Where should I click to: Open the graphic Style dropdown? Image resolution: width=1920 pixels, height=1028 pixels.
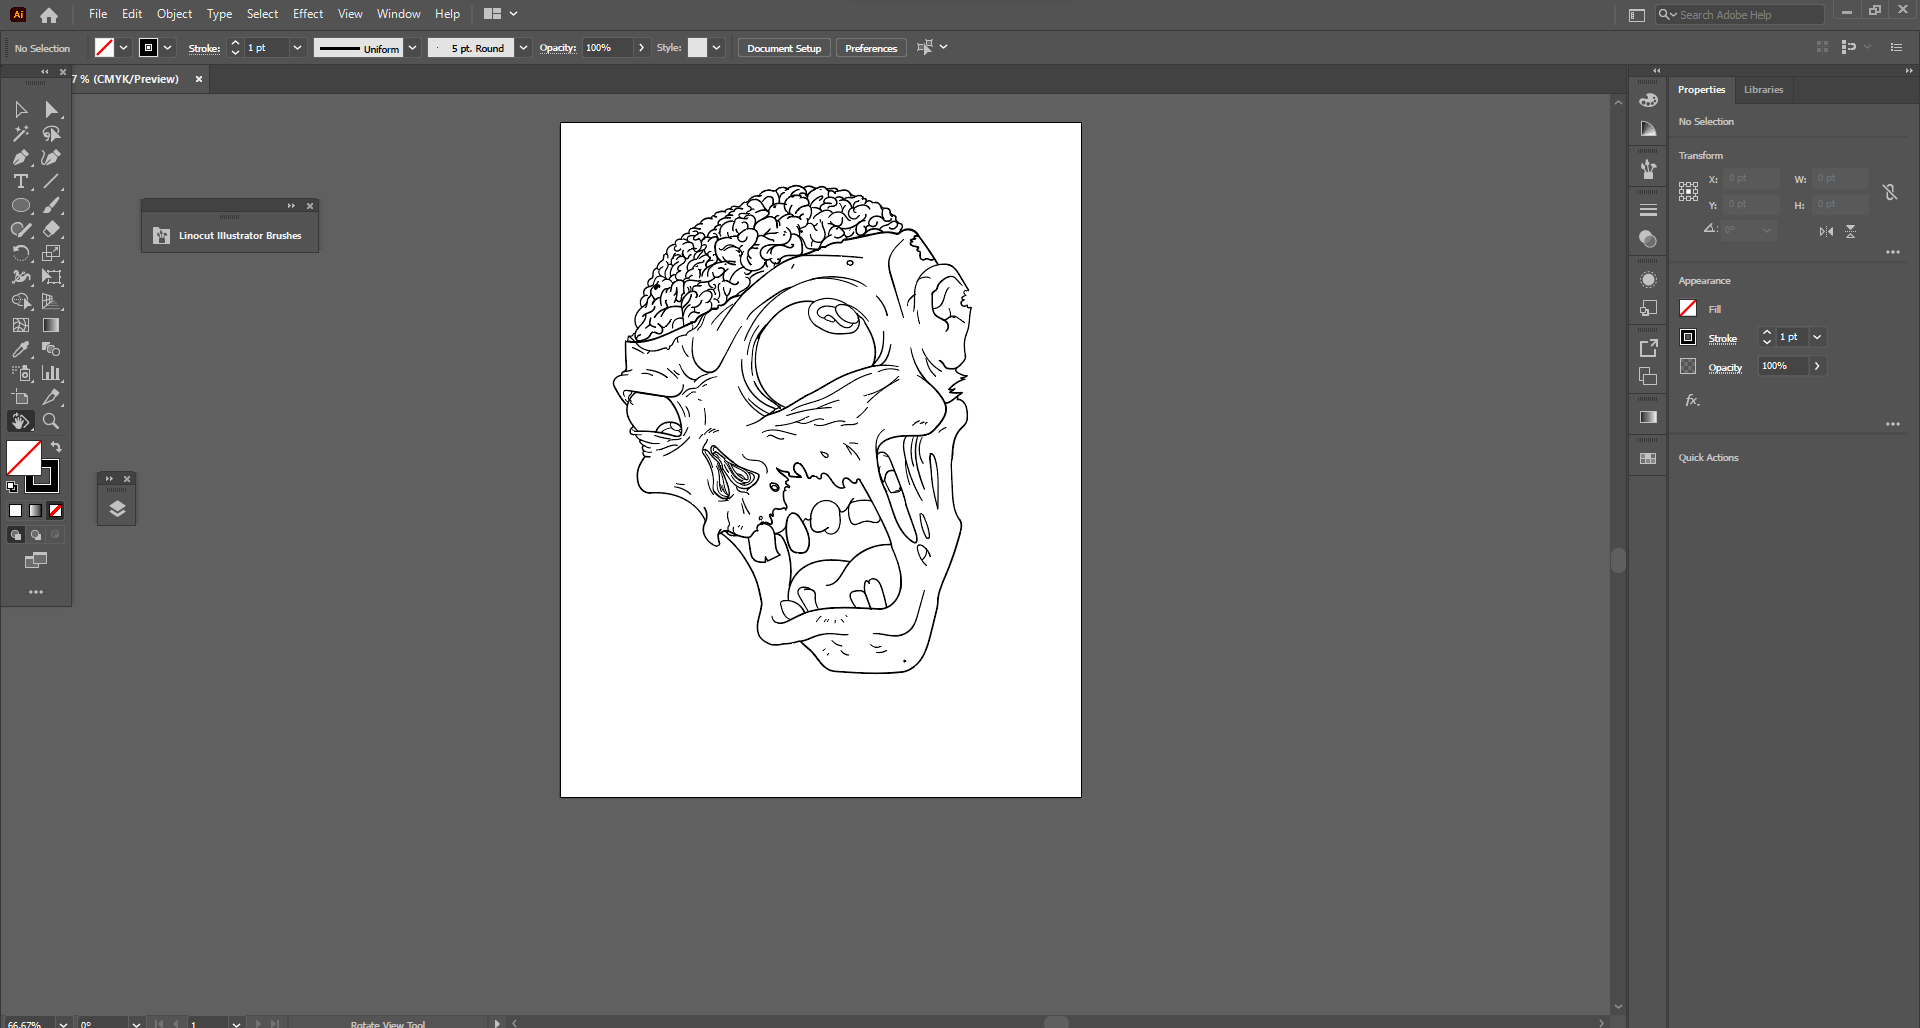point(716,47)
